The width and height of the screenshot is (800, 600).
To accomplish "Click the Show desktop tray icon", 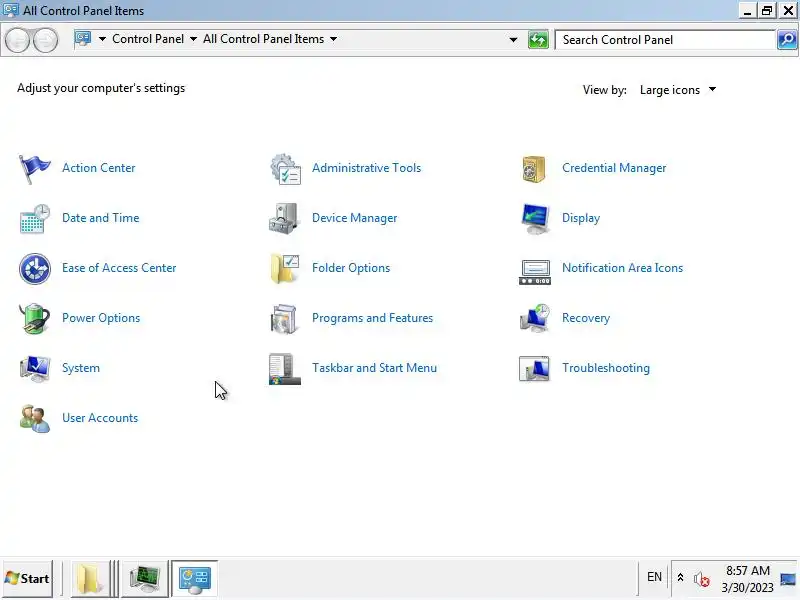I will [x=788, y=579].
